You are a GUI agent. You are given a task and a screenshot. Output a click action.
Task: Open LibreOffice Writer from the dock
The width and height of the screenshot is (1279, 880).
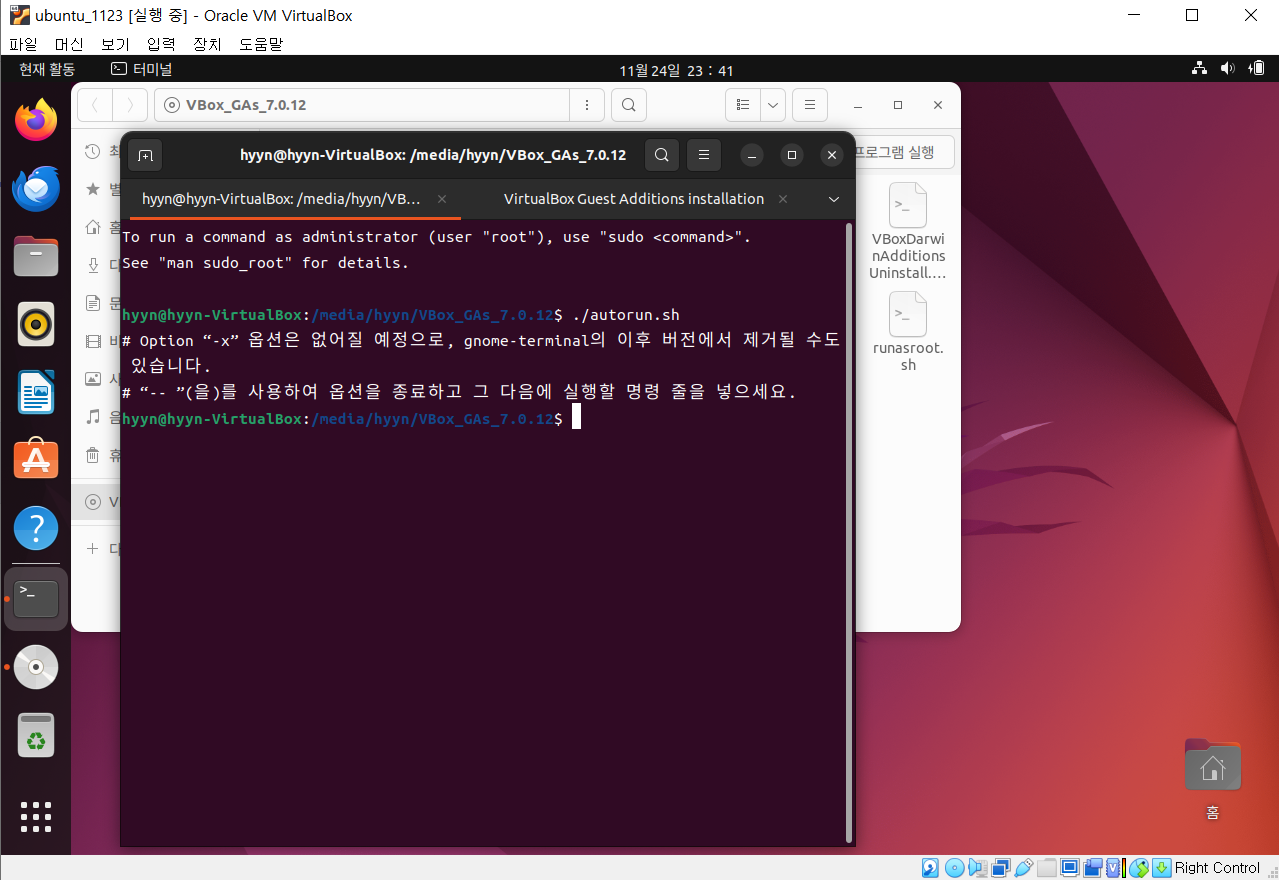(36, 392)
